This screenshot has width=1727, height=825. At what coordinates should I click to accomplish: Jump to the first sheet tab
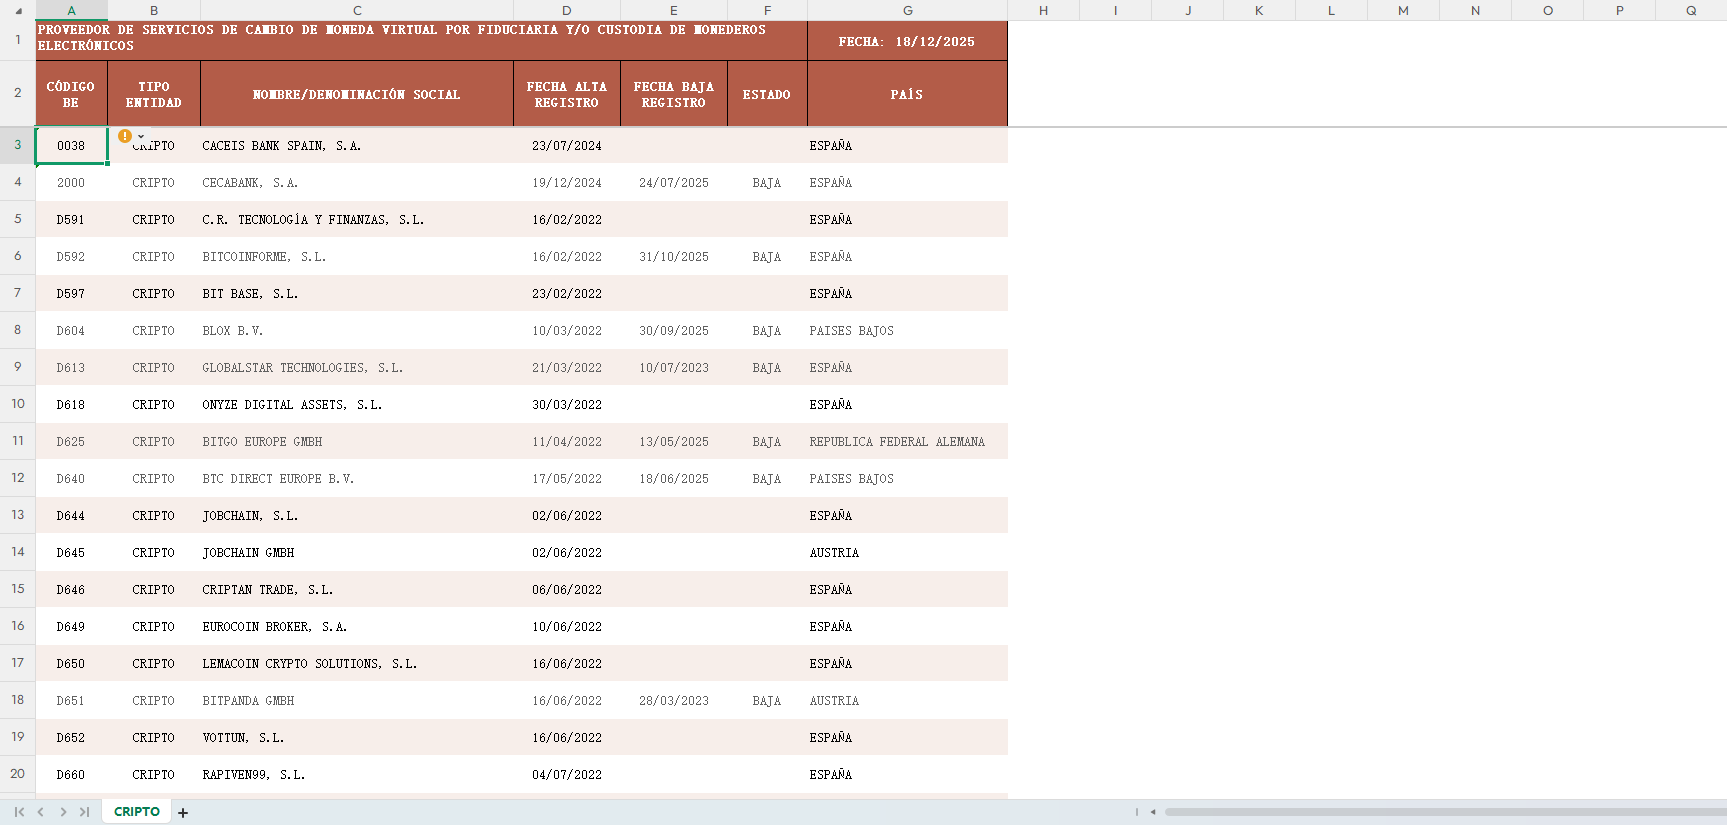tap(19, 812)
